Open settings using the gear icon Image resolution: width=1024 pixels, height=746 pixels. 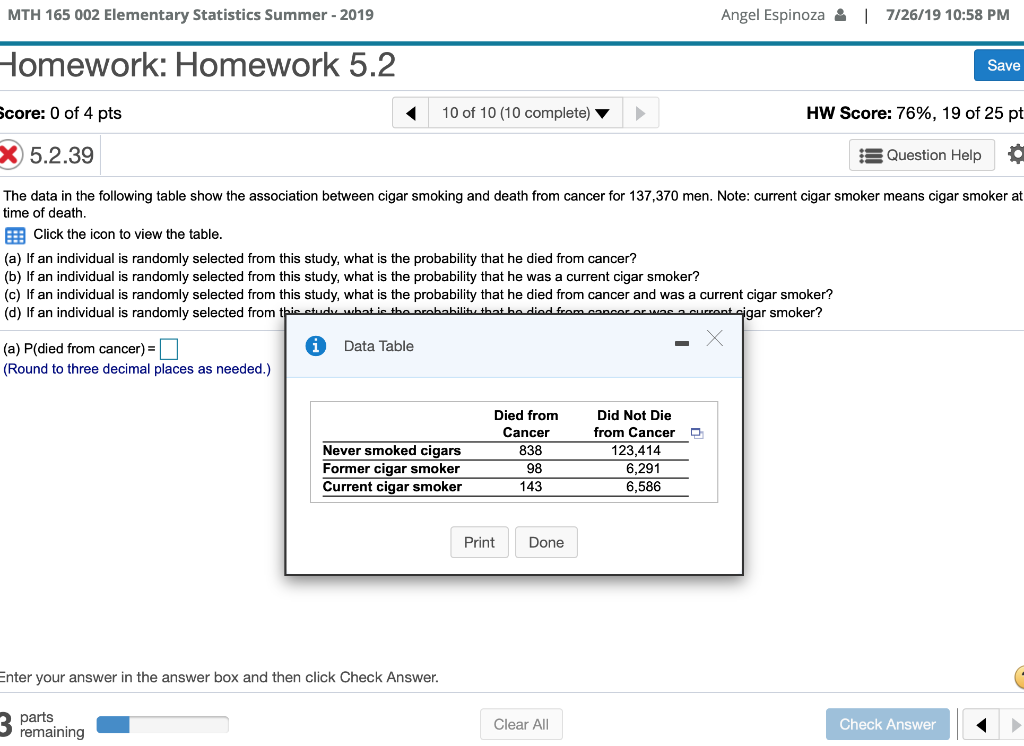point(1014,155)
